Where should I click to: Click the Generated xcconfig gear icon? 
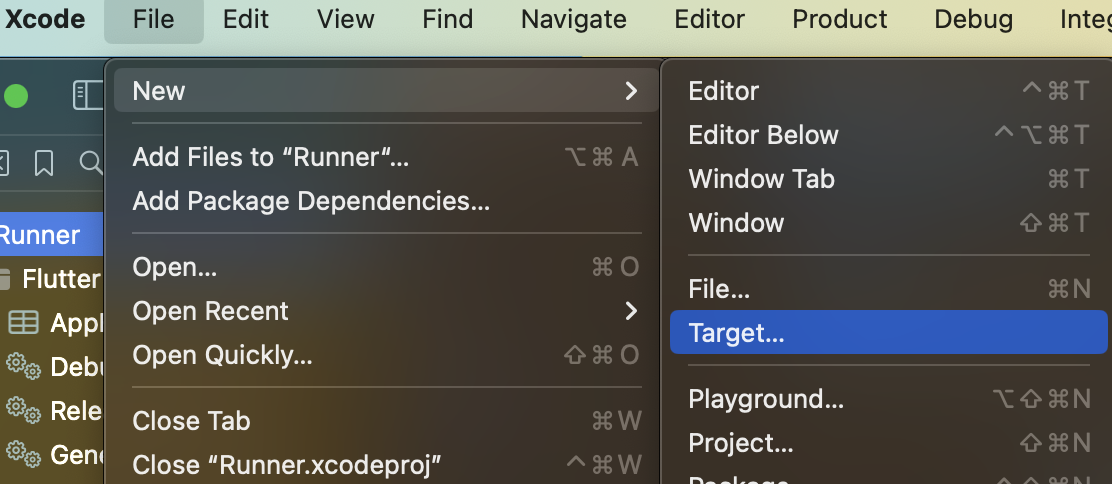click(23, 453)
